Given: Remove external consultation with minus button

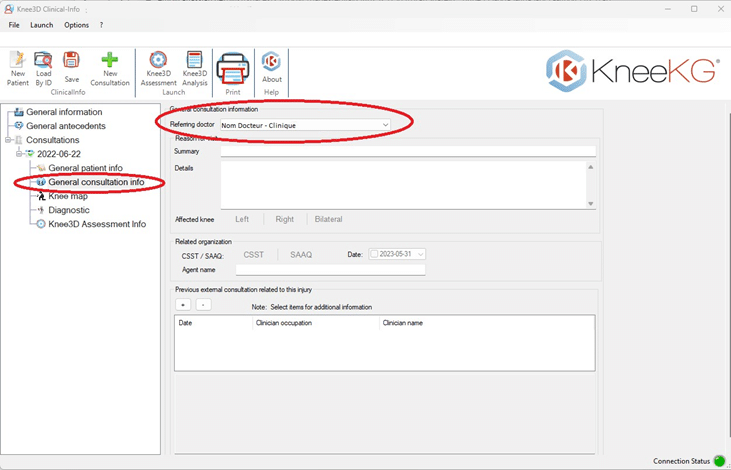Looking at the screenshot, I should tap(202, 304).
